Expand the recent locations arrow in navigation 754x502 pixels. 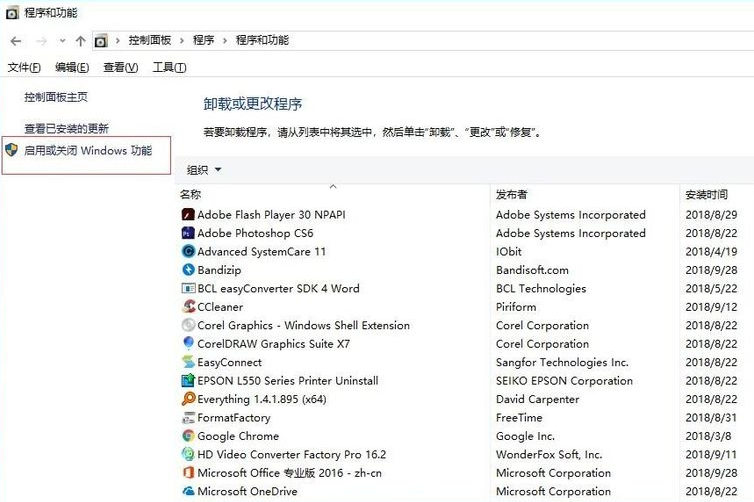tap(62, 41)
